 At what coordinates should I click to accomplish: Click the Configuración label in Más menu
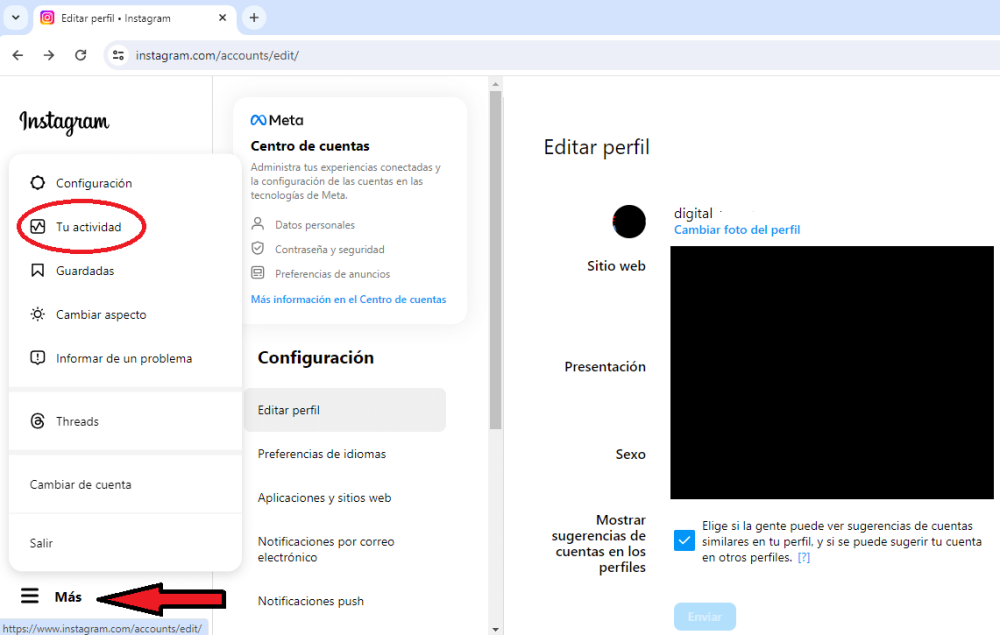pyautogui.click(x=94, y=183)
